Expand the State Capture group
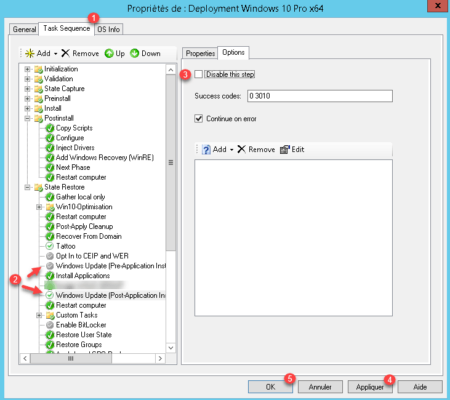This screenshot has width=450, height=400. tap(28, 89)
